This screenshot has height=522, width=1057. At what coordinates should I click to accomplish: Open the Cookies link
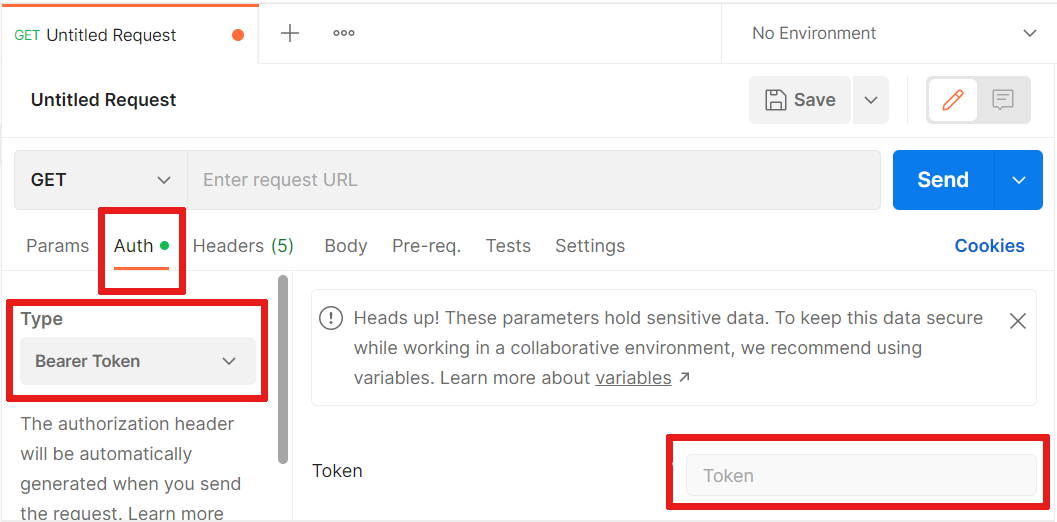click(x=990, y=246)
